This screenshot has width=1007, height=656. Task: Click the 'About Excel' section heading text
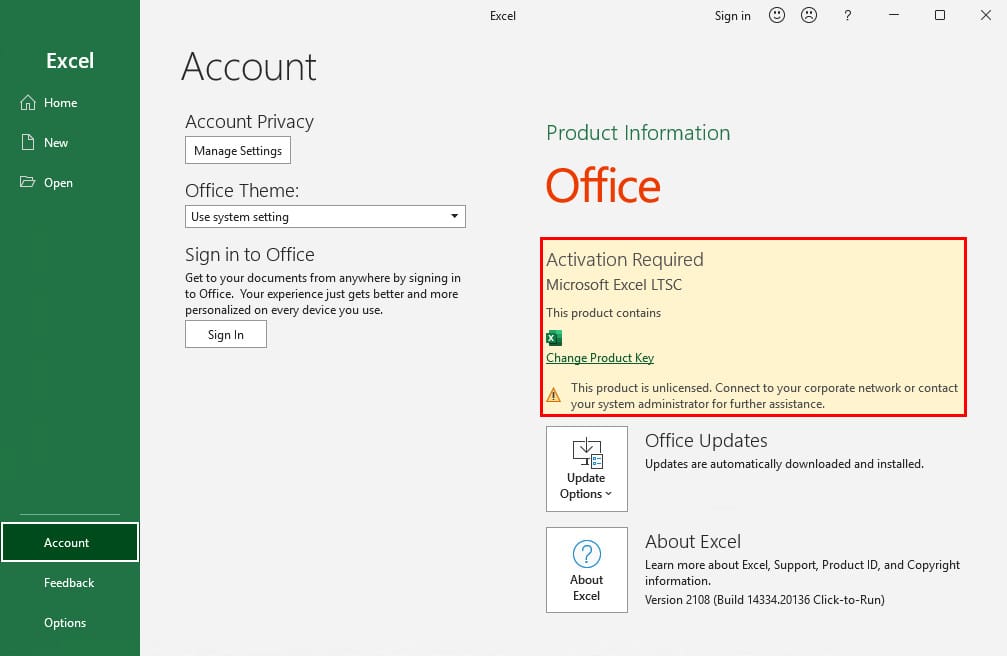click(693, 542)
